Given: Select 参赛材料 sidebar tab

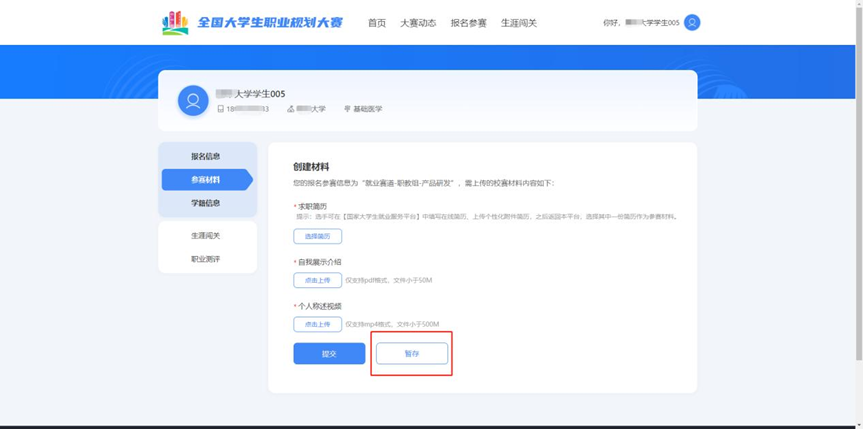Looking at the screenshot, I should click(207, 180).
